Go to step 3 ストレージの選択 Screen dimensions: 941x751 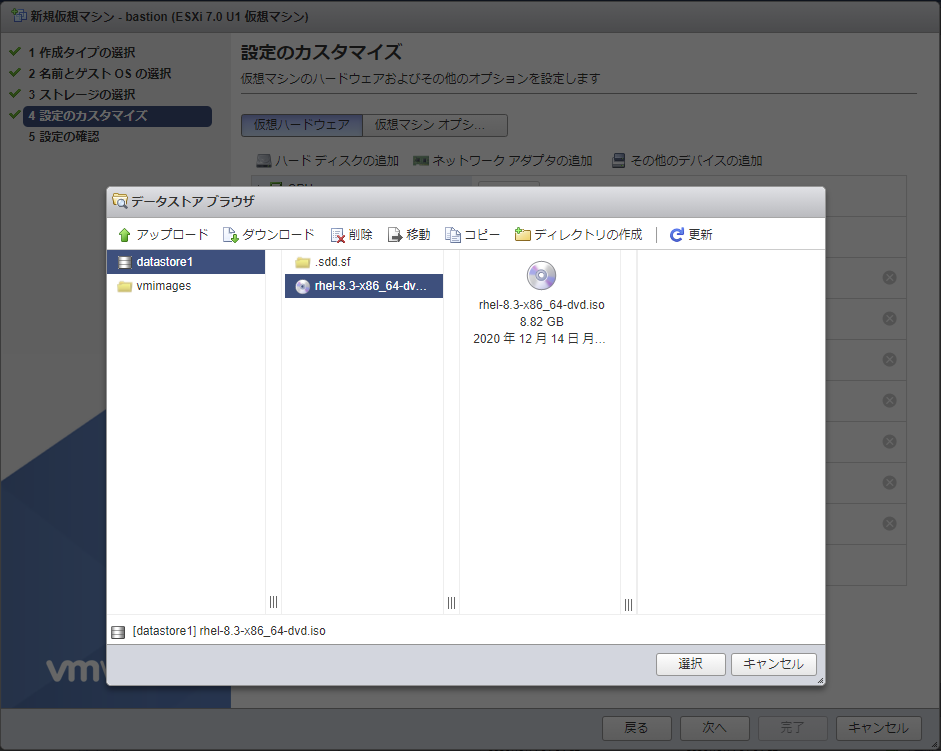pos(82,95)
